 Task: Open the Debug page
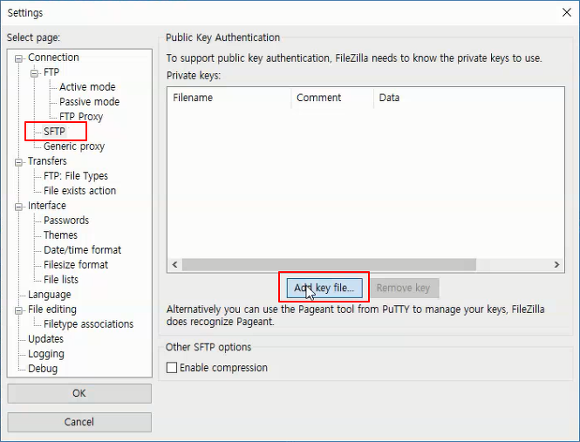tap(43, 368)
